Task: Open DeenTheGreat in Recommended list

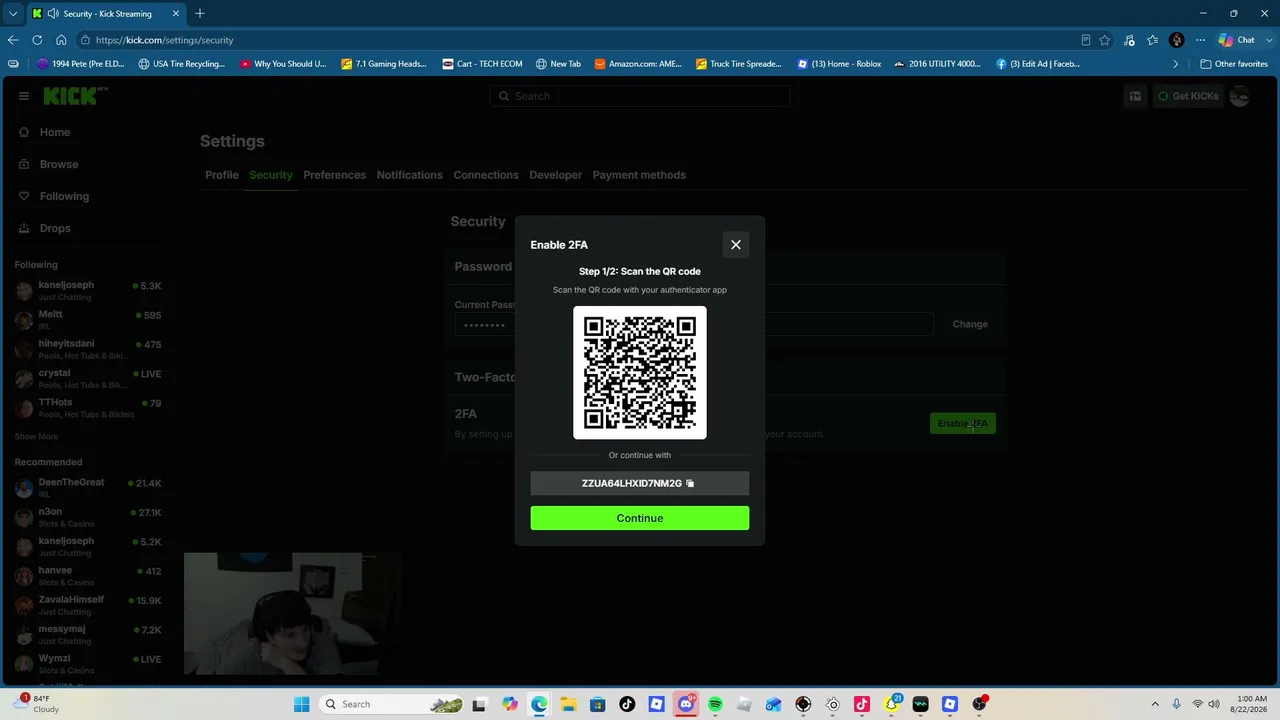Action: pyautogui.click(x=88, y=487)
